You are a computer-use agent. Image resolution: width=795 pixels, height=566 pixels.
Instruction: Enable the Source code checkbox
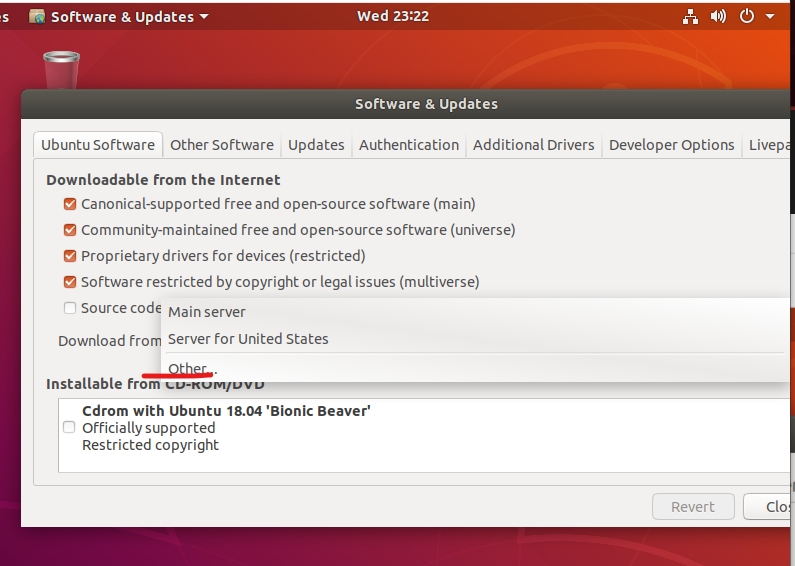pos(70,308)
